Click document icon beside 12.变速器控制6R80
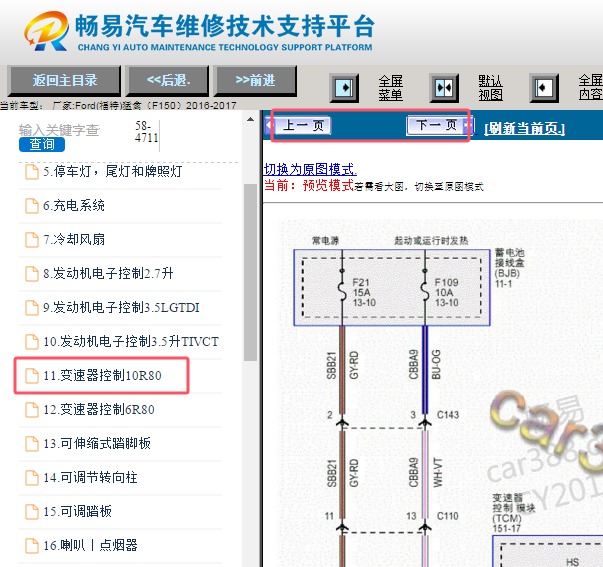 [x=32, y=410]
